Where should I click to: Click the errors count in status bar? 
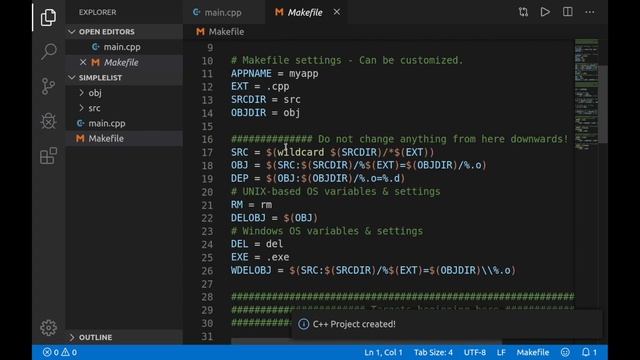click(x=51, y=352)
